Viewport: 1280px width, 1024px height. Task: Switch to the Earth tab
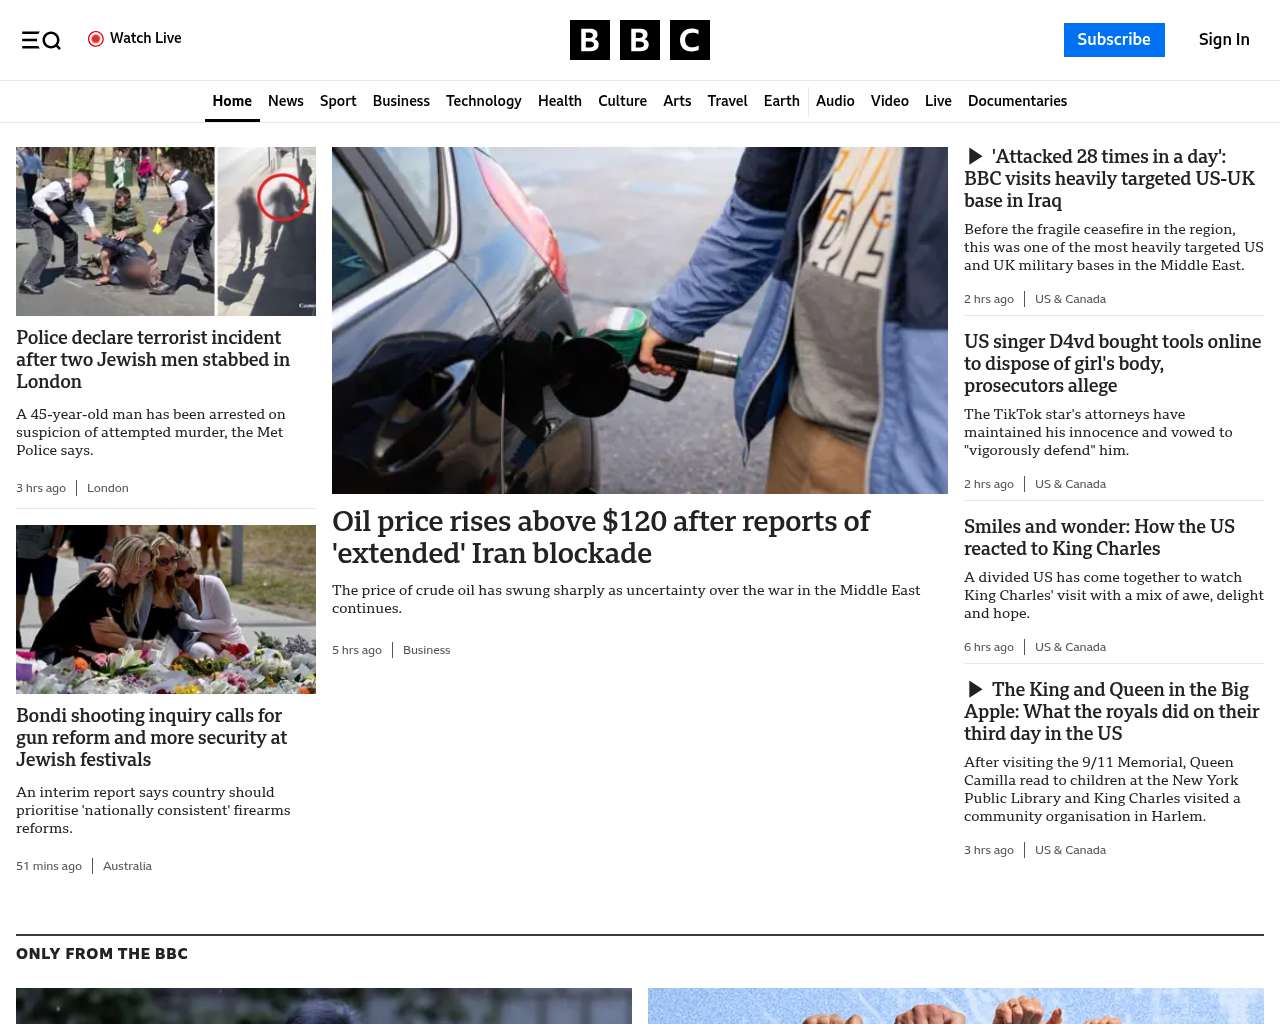coord(781,101)
